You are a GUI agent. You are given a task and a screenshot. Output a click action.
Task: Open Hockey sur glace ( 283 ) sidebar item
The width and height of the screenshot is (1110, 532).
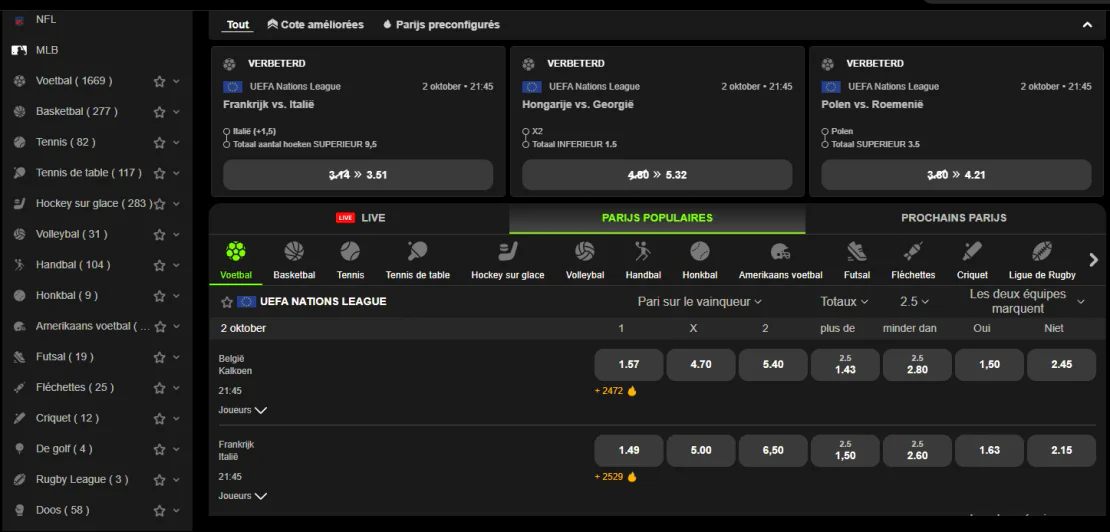point(96,204)
